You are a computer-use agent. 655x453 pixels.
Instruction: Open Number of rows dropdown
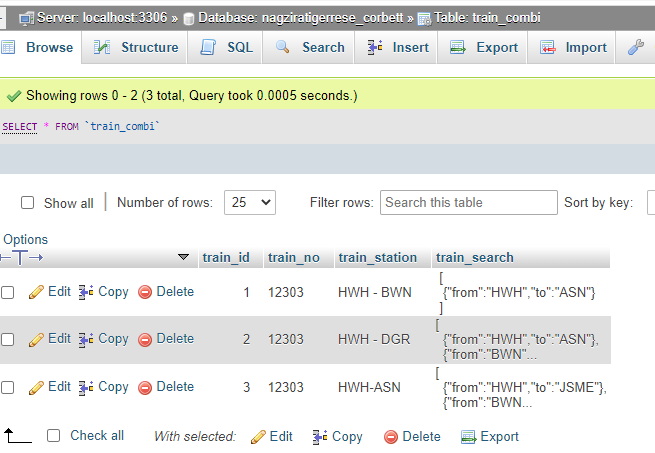pyautogui.click(x=250, y=202)
